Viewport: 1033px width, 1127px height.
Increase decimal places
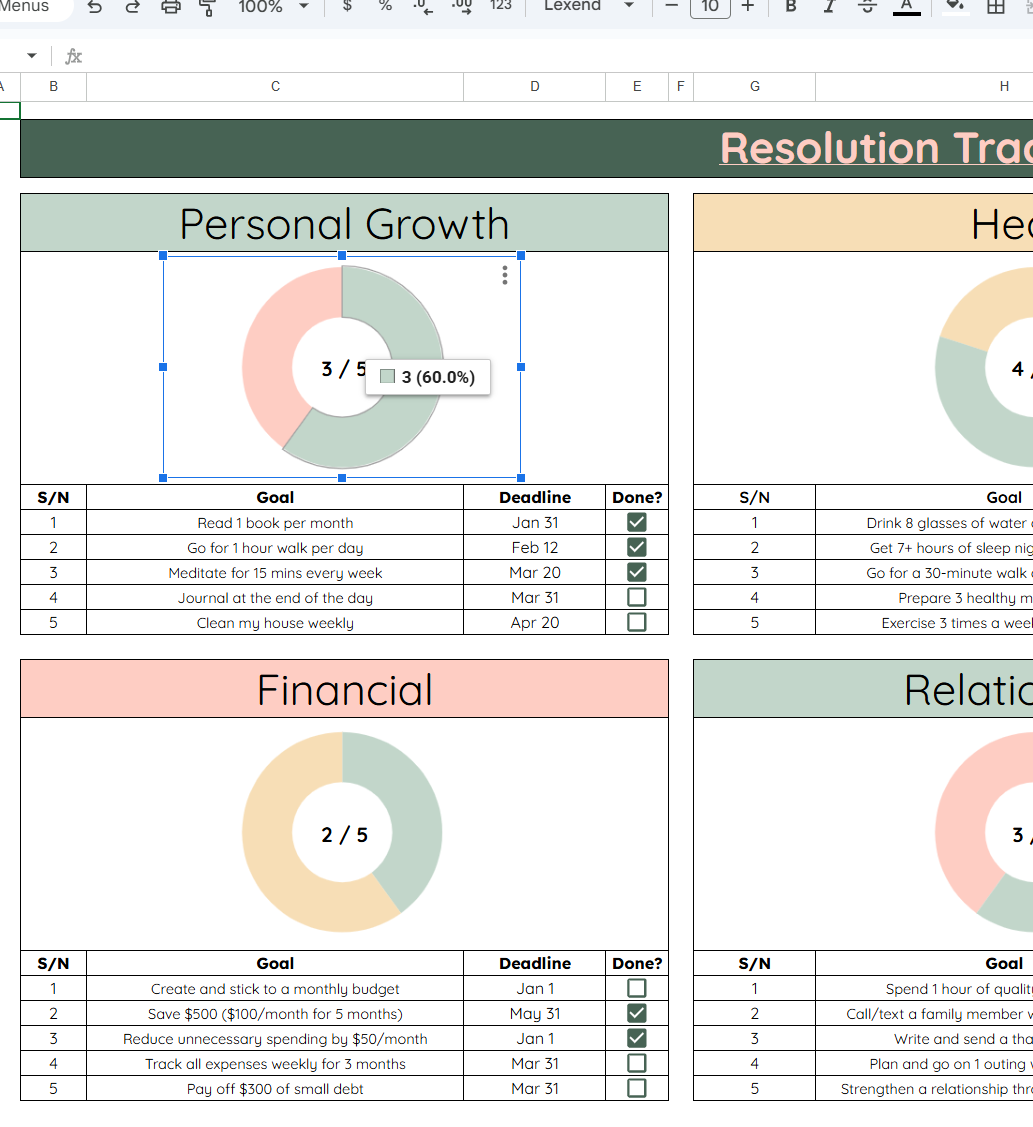coord(462,6)
